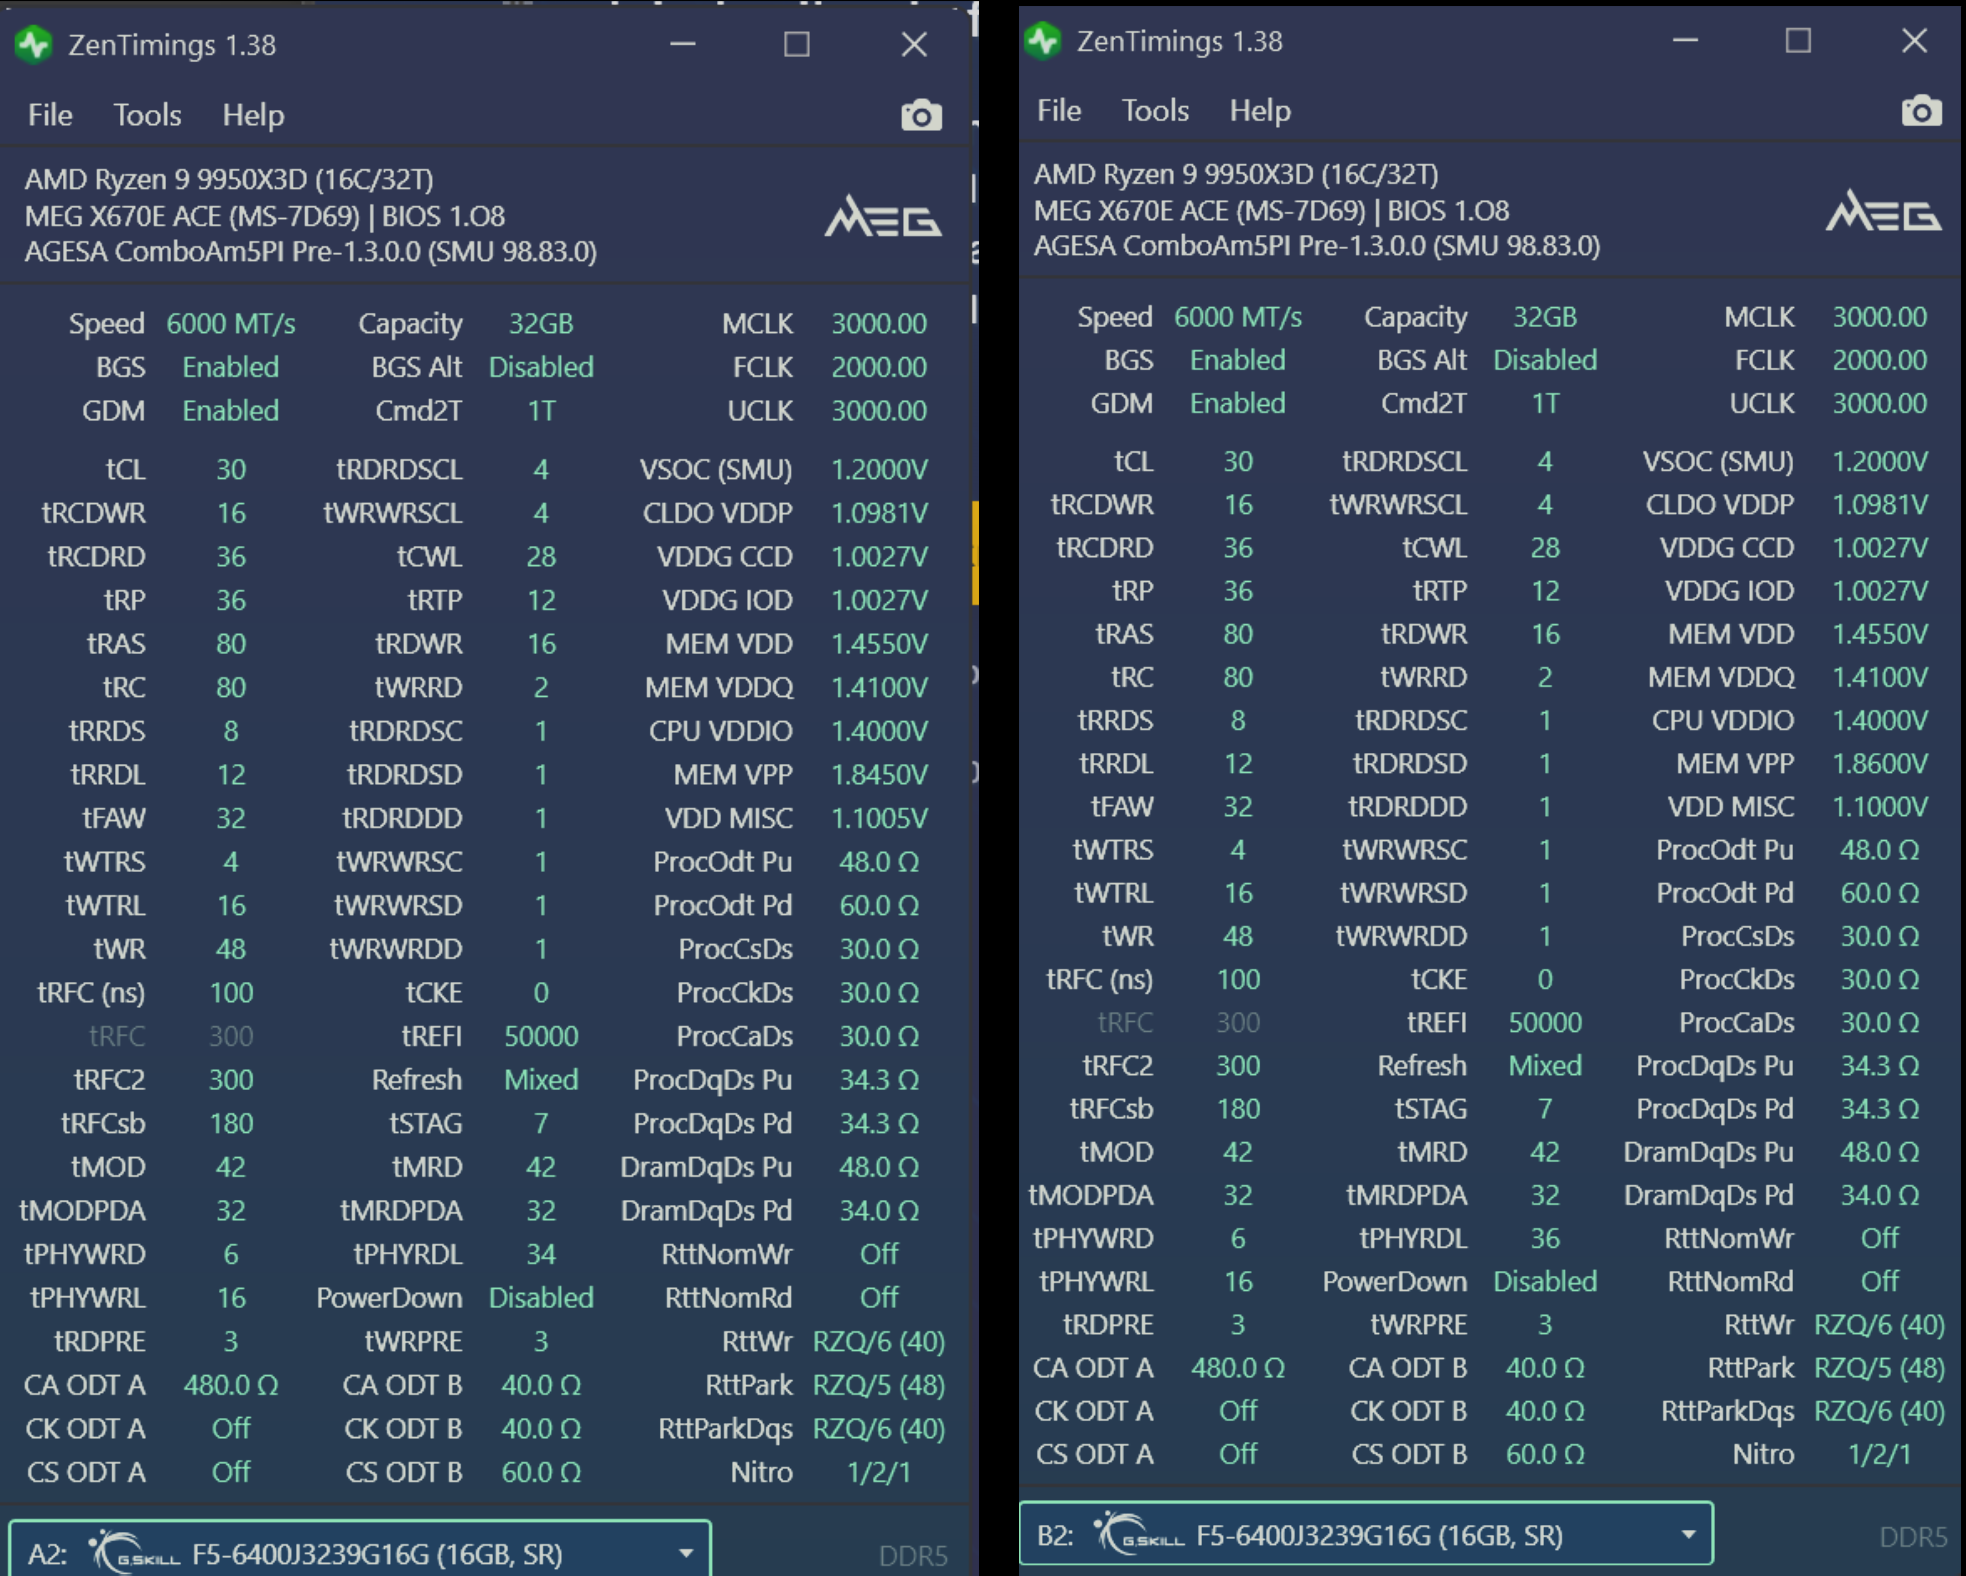Maximize the right ZenTimings window
The image size is (1966, 1576).
[1799, 40]
